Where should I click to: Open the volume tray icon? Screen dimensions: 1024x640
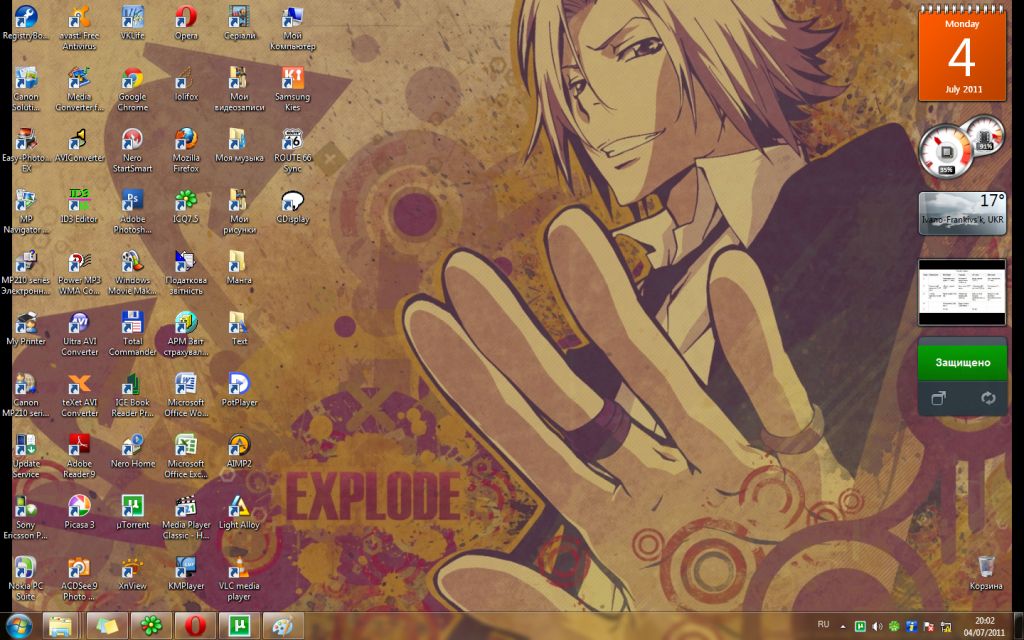pyautogui.click(x=877, y=626)
